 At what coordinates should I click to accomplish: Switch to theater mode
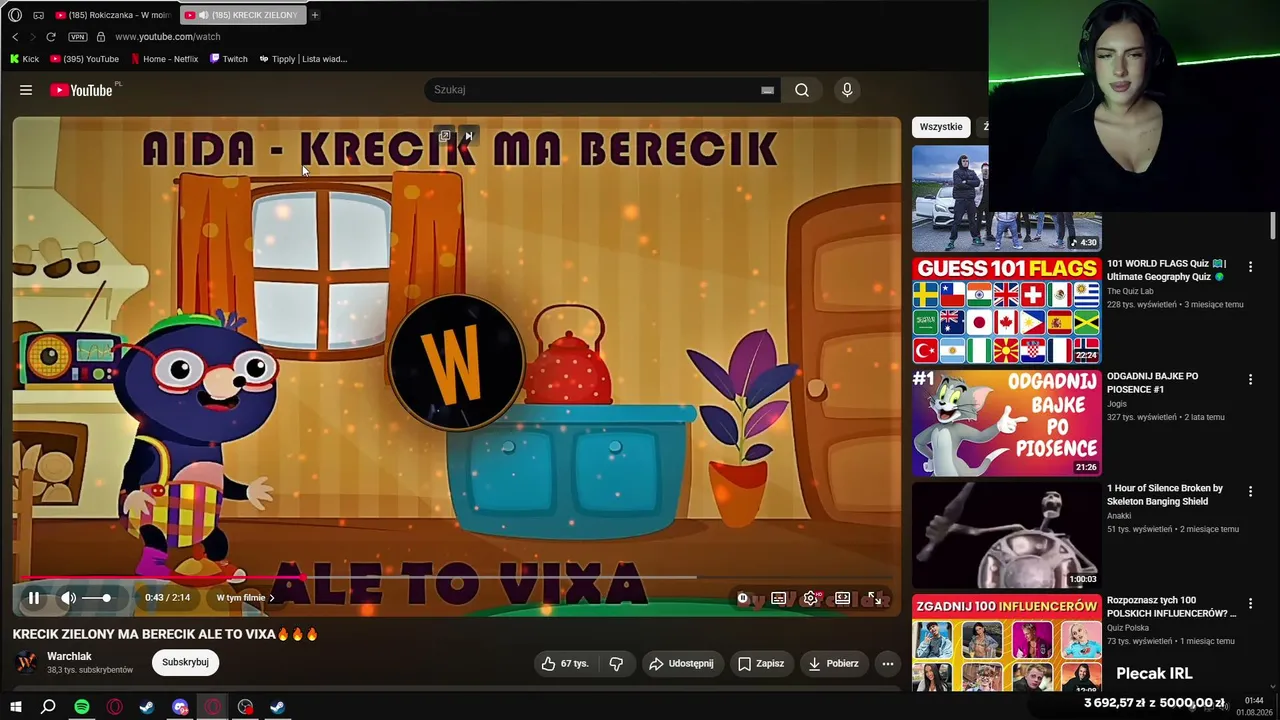coord(843,598)
